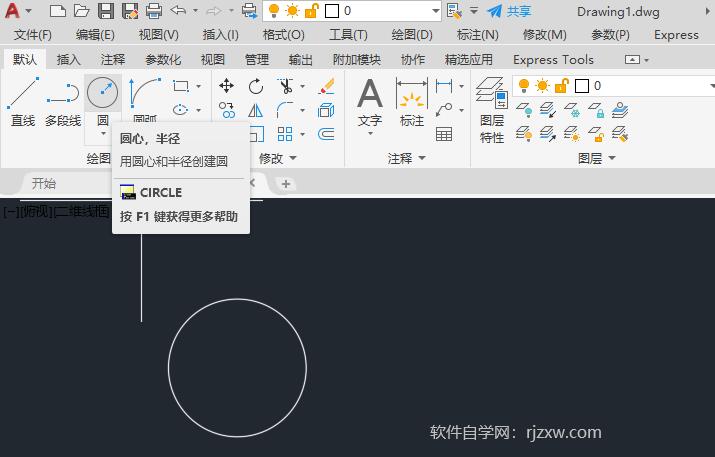Screen dimensions: 715x457
Task: Click the Plot printer icon
Action: click(154, 10)
